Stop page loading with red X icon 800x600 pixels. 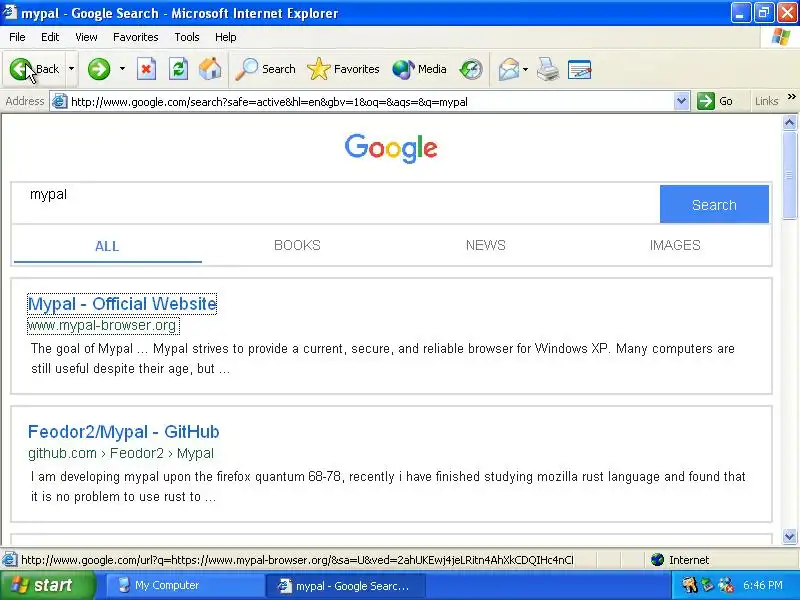[146, 69]
